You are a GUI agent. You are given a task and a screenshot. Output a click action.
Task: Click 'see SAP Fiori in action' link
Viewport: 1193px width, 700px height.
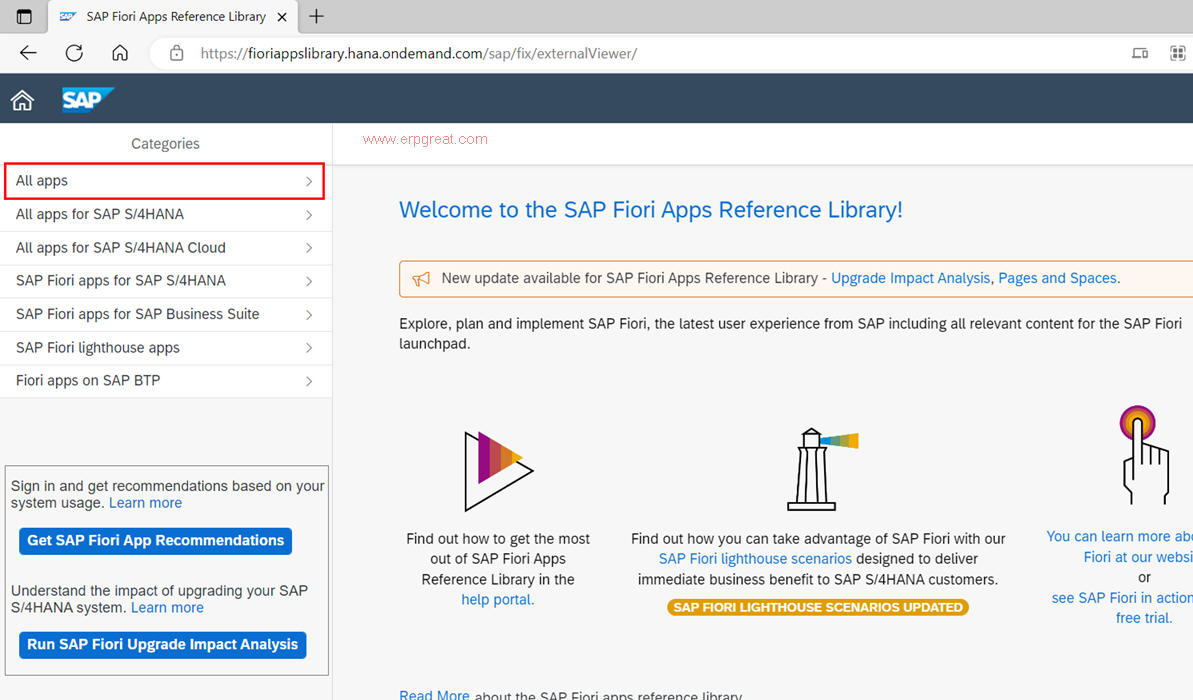coord(1122,598)
